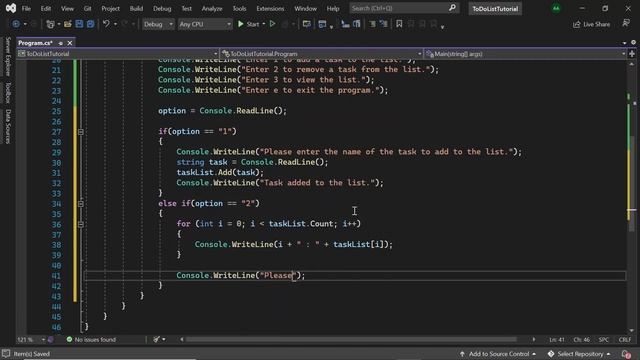
Task: Open the Build menu
Action: click(136, 8)
